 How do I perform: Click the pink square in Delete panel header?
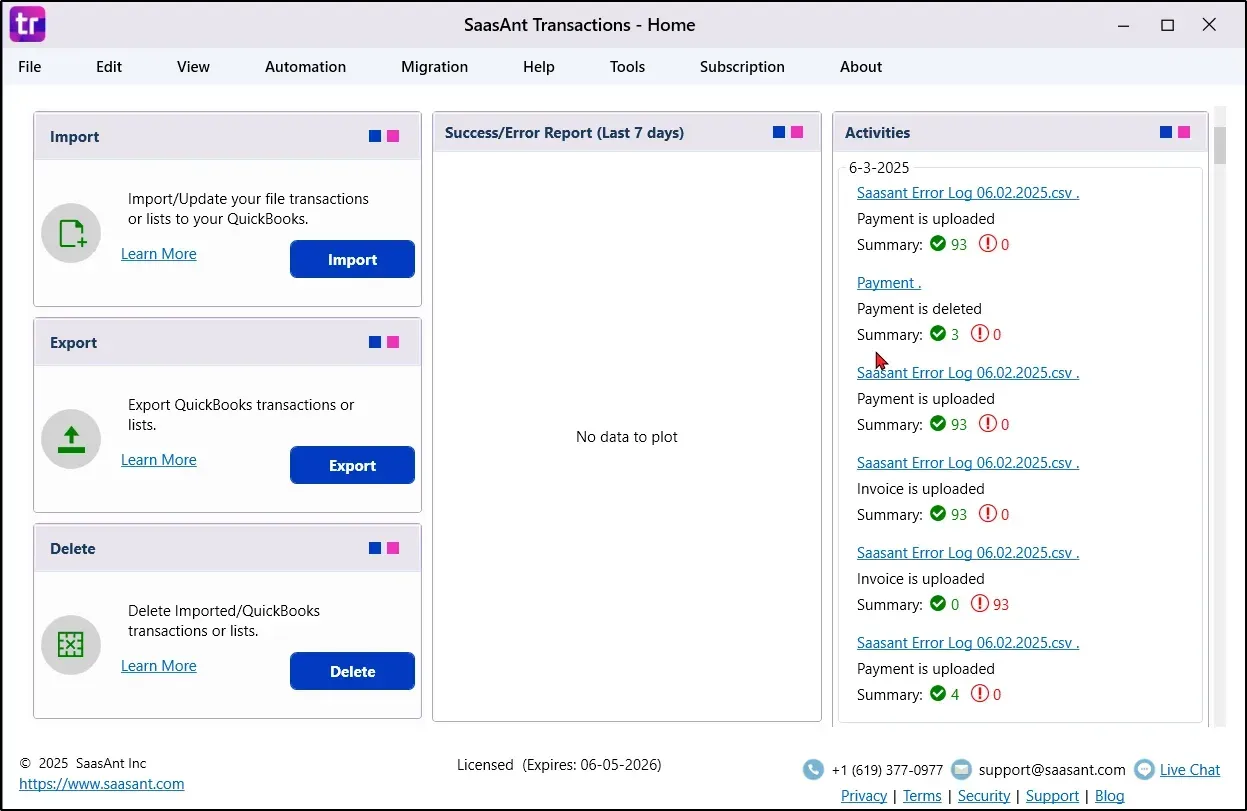393,548
